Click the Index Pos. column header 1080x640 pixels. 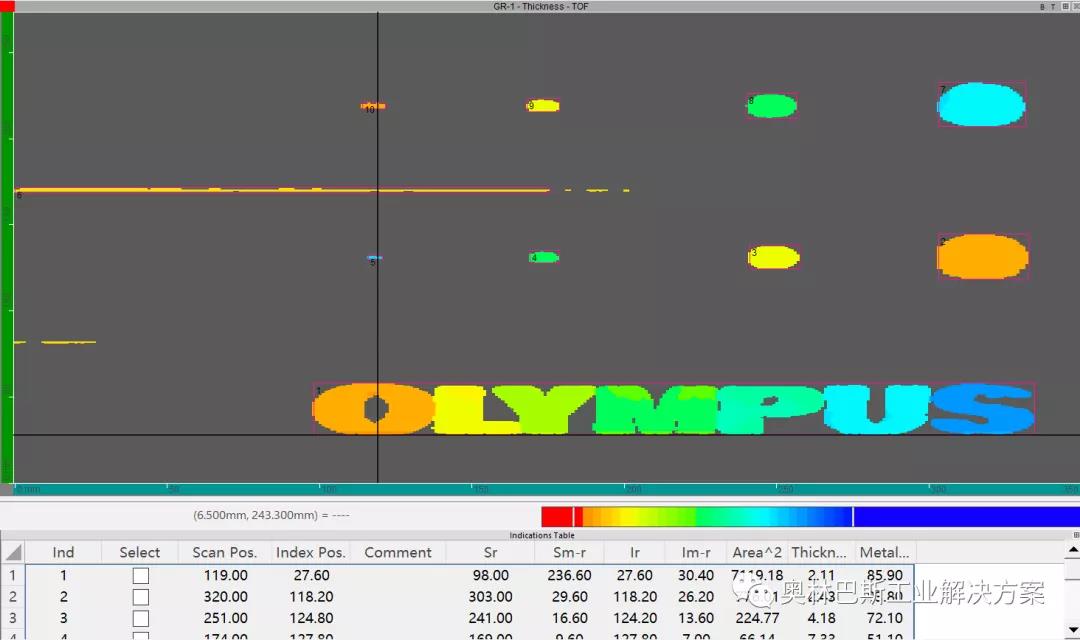coord(311,553)
